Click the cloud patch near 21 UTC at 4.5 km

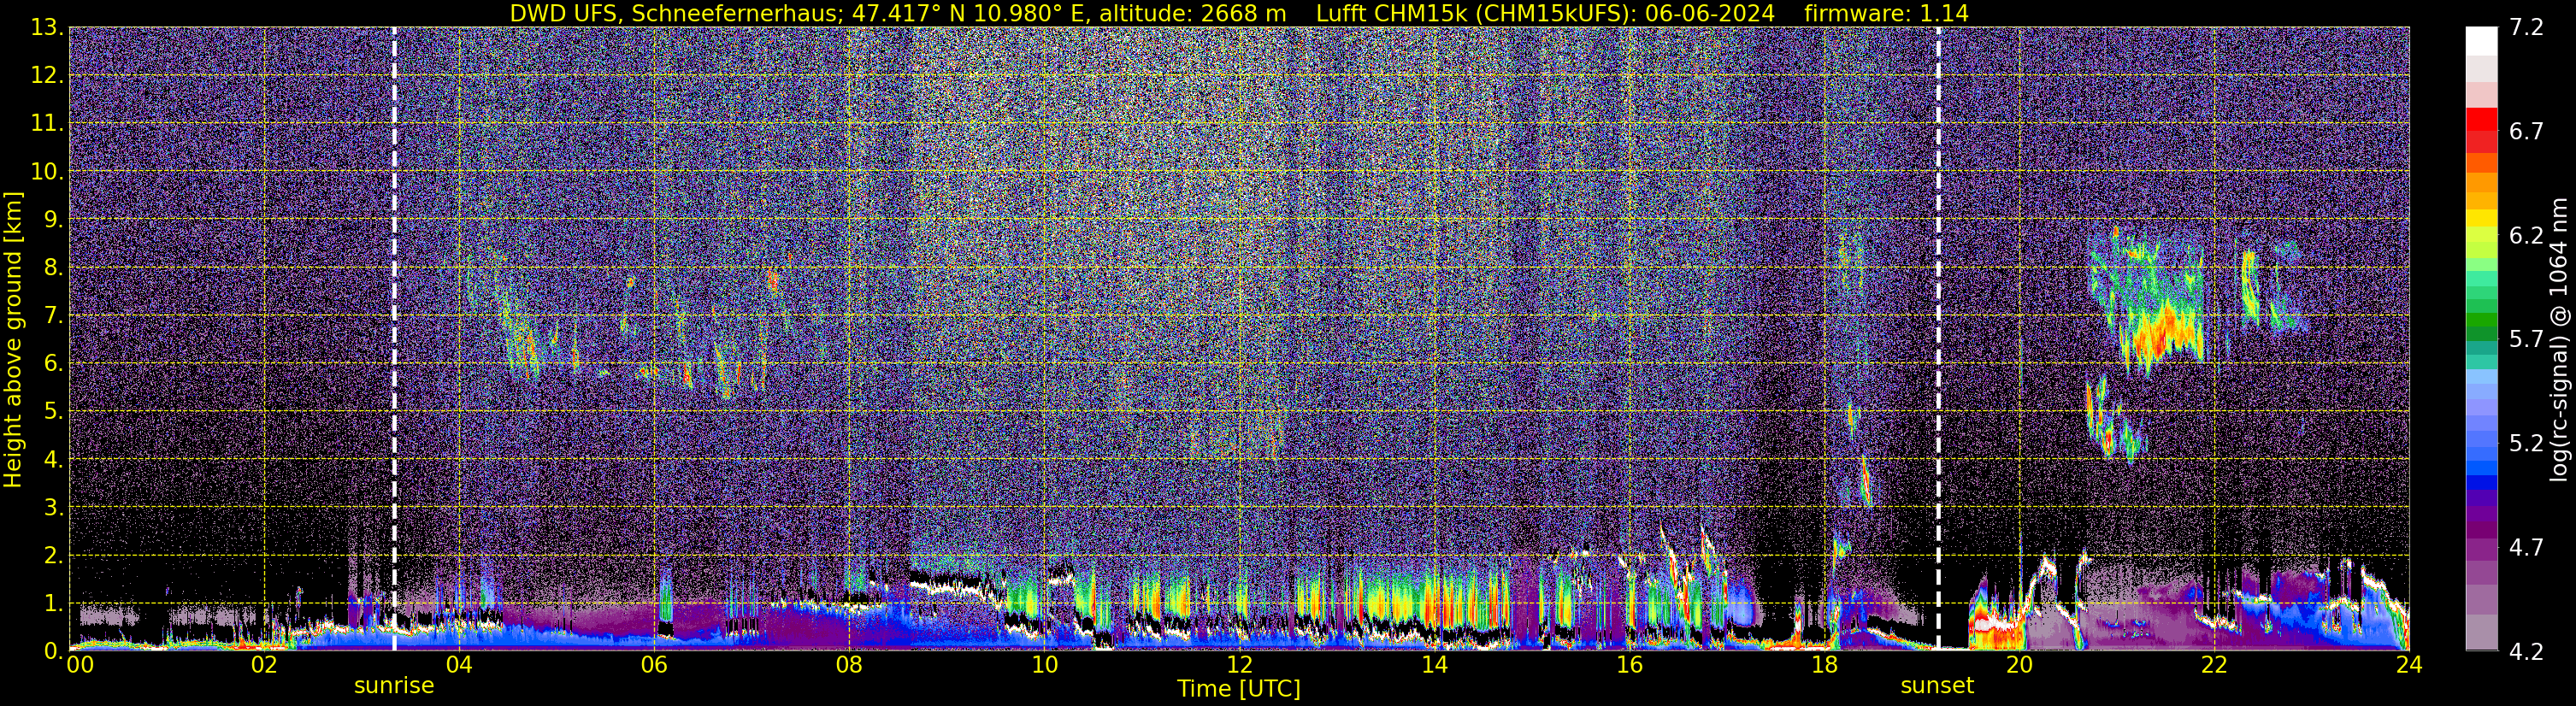[2115, 420]
